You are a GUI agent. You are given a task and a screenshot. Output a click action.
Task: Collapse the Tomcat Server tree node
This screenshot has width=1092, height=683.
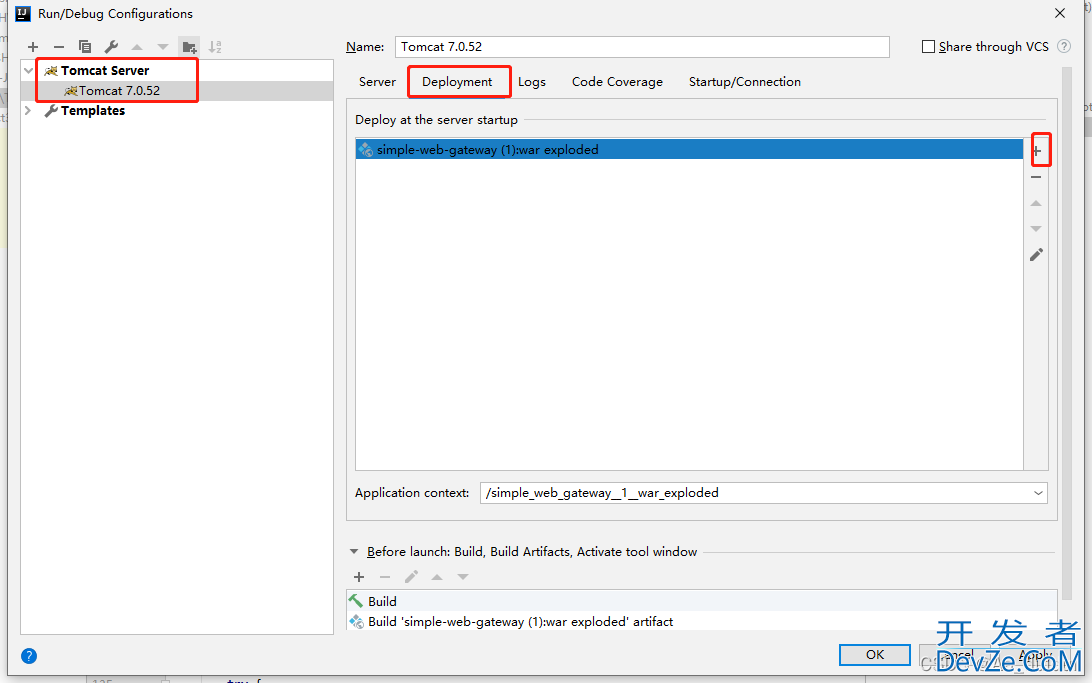[x=29, y=70]
